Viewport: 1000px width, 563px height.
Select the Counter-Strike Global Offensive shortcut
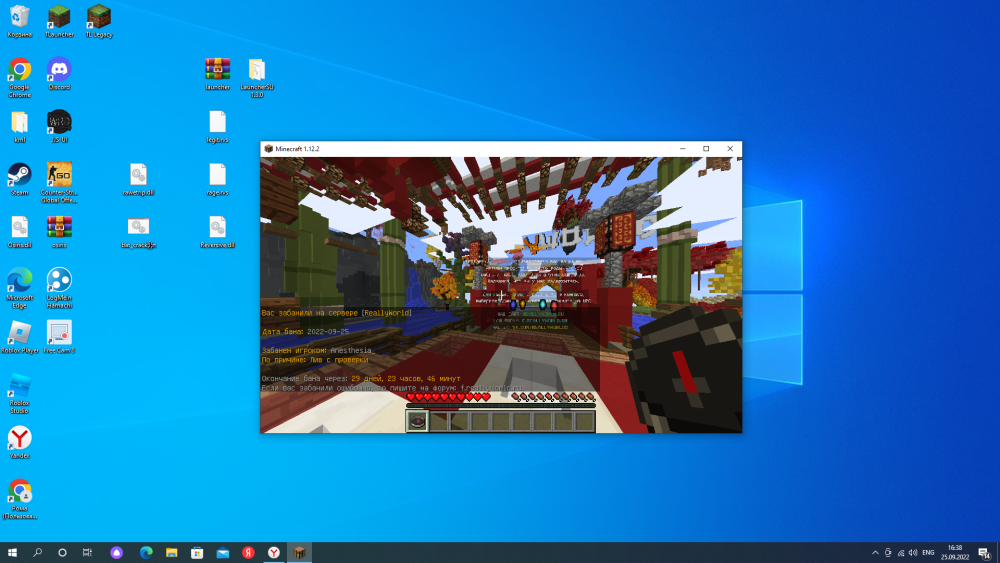click(x=59, y=182)
